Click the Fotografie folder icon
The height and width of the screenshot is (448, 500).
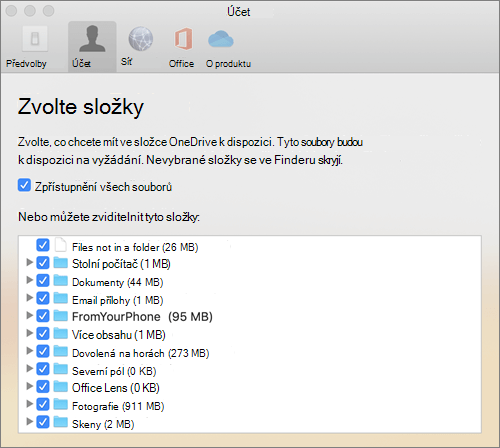coord(61,405)
